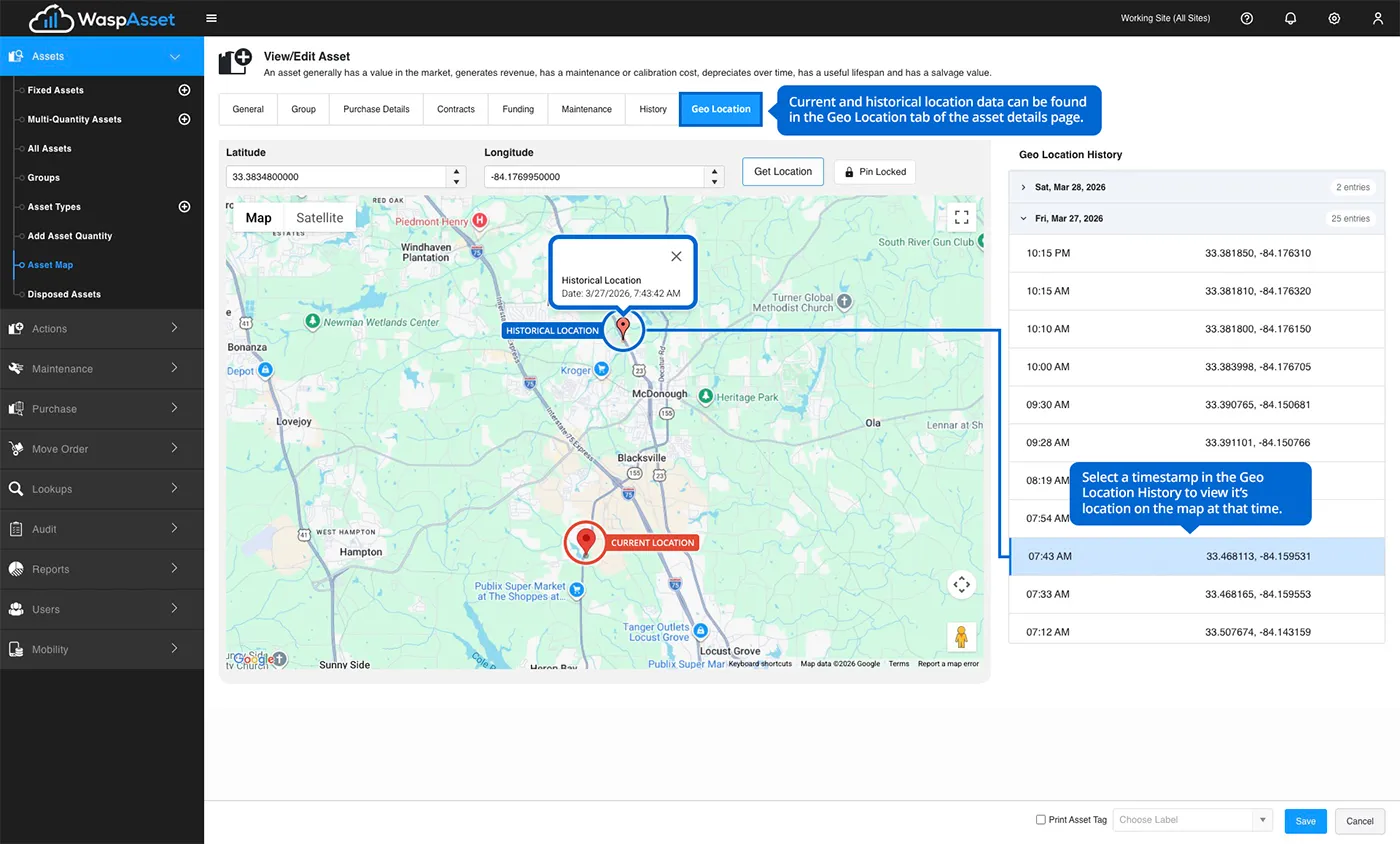1400x844 pixels.
Task: Open the help question mark icon
Action: 1246,18
